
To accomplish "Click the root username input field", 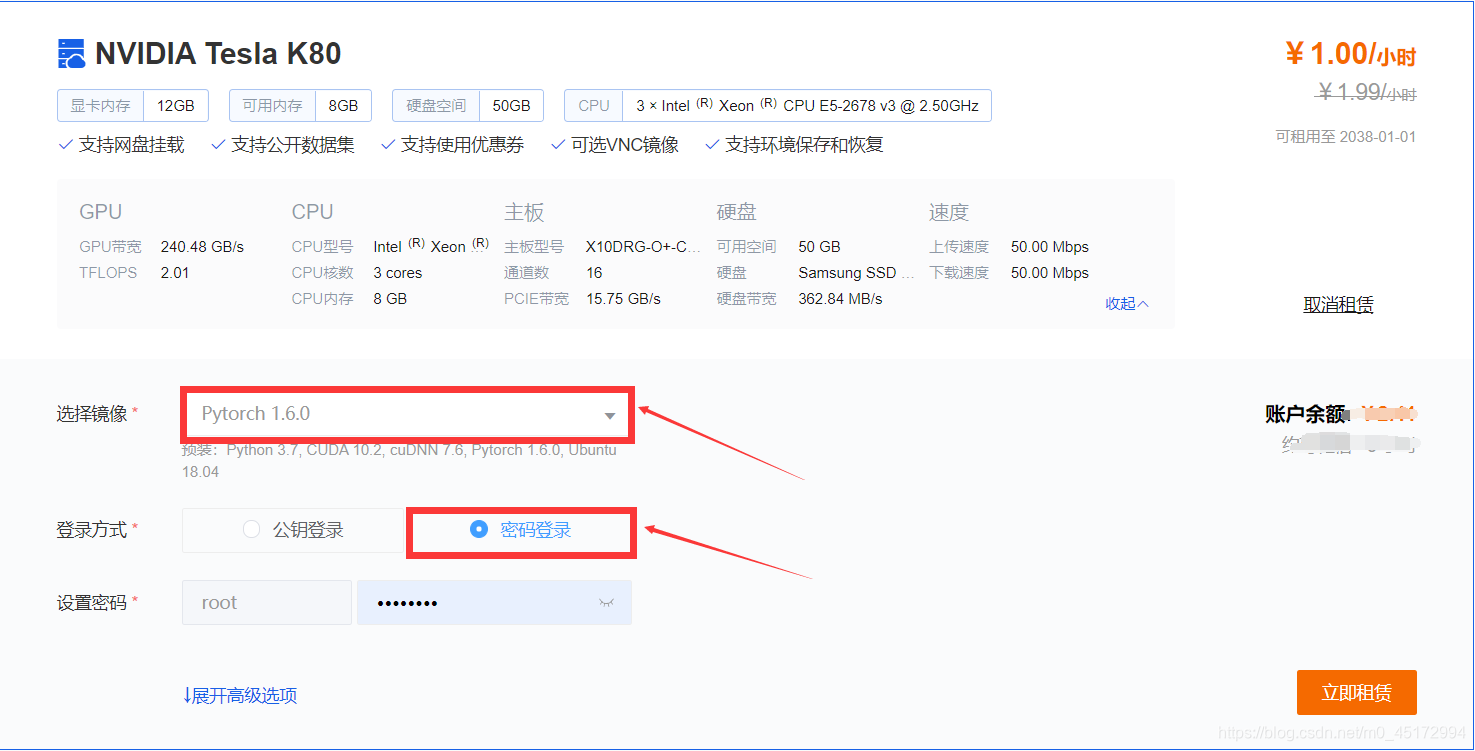I will 266,602.
